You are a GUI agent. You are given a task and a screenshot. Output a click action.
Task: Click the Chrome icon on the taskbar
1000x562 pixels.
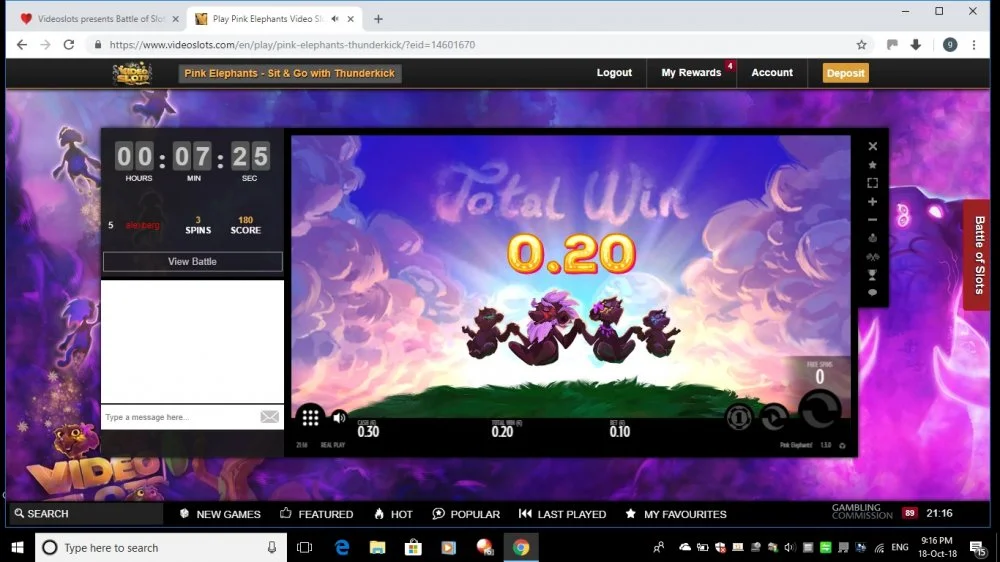(x=521, y=547)
